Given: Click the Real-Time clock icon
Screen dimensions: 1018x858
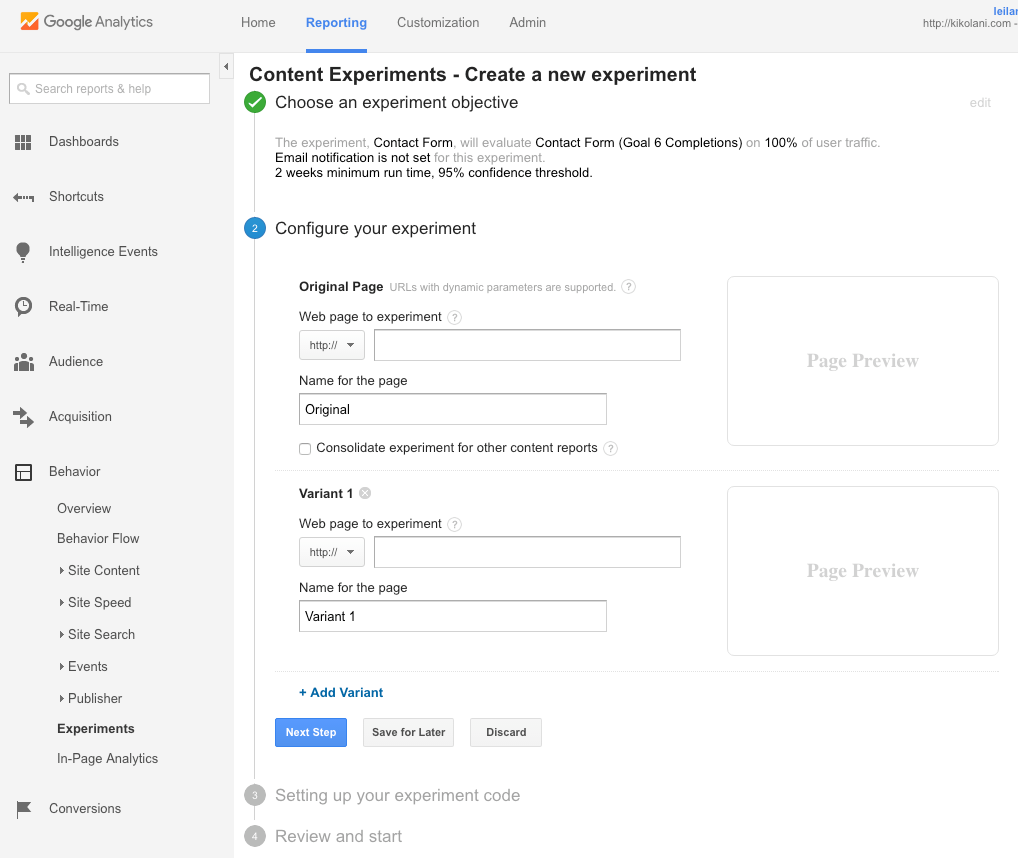Looking at the screenshot, I should (x=24, y=307).
